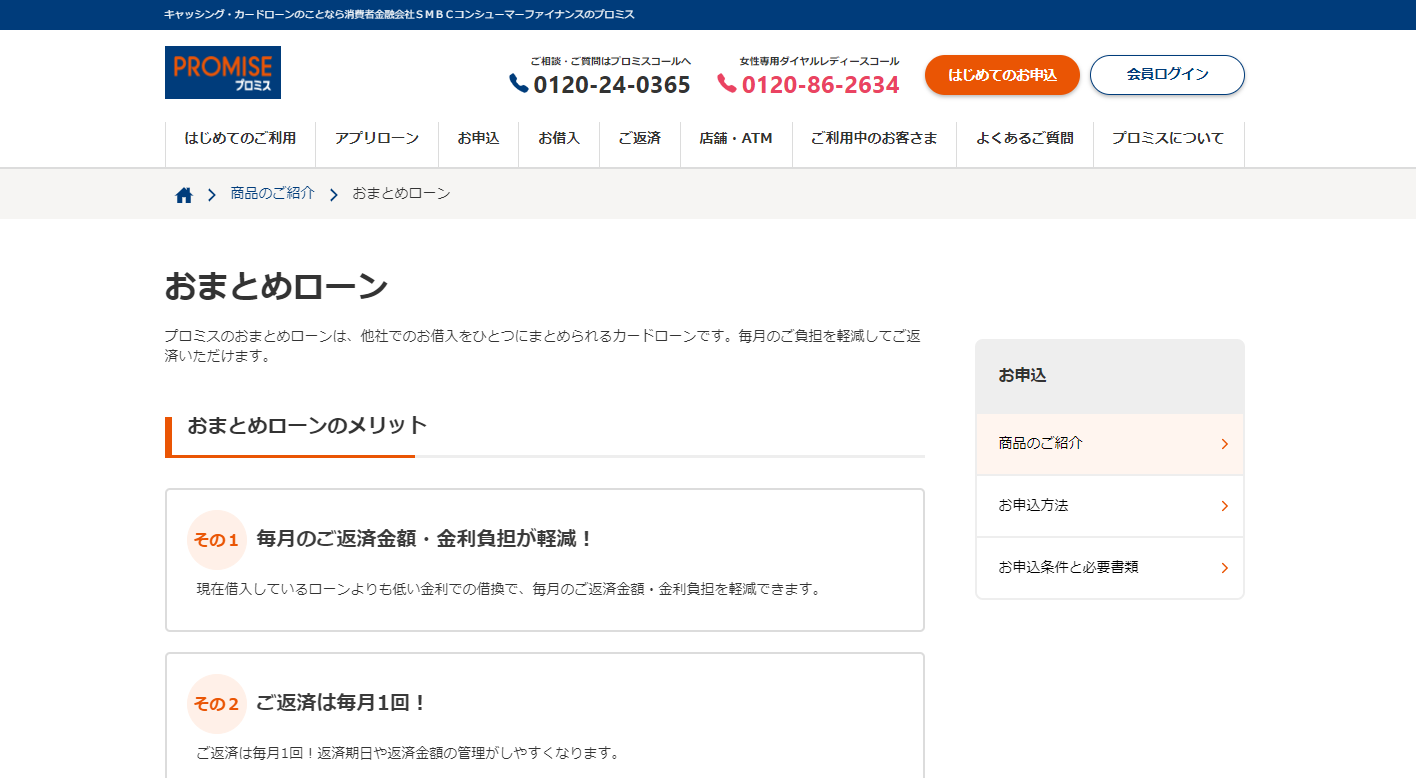Click the お申込 sidebar heading

[x=1022, y=376]
